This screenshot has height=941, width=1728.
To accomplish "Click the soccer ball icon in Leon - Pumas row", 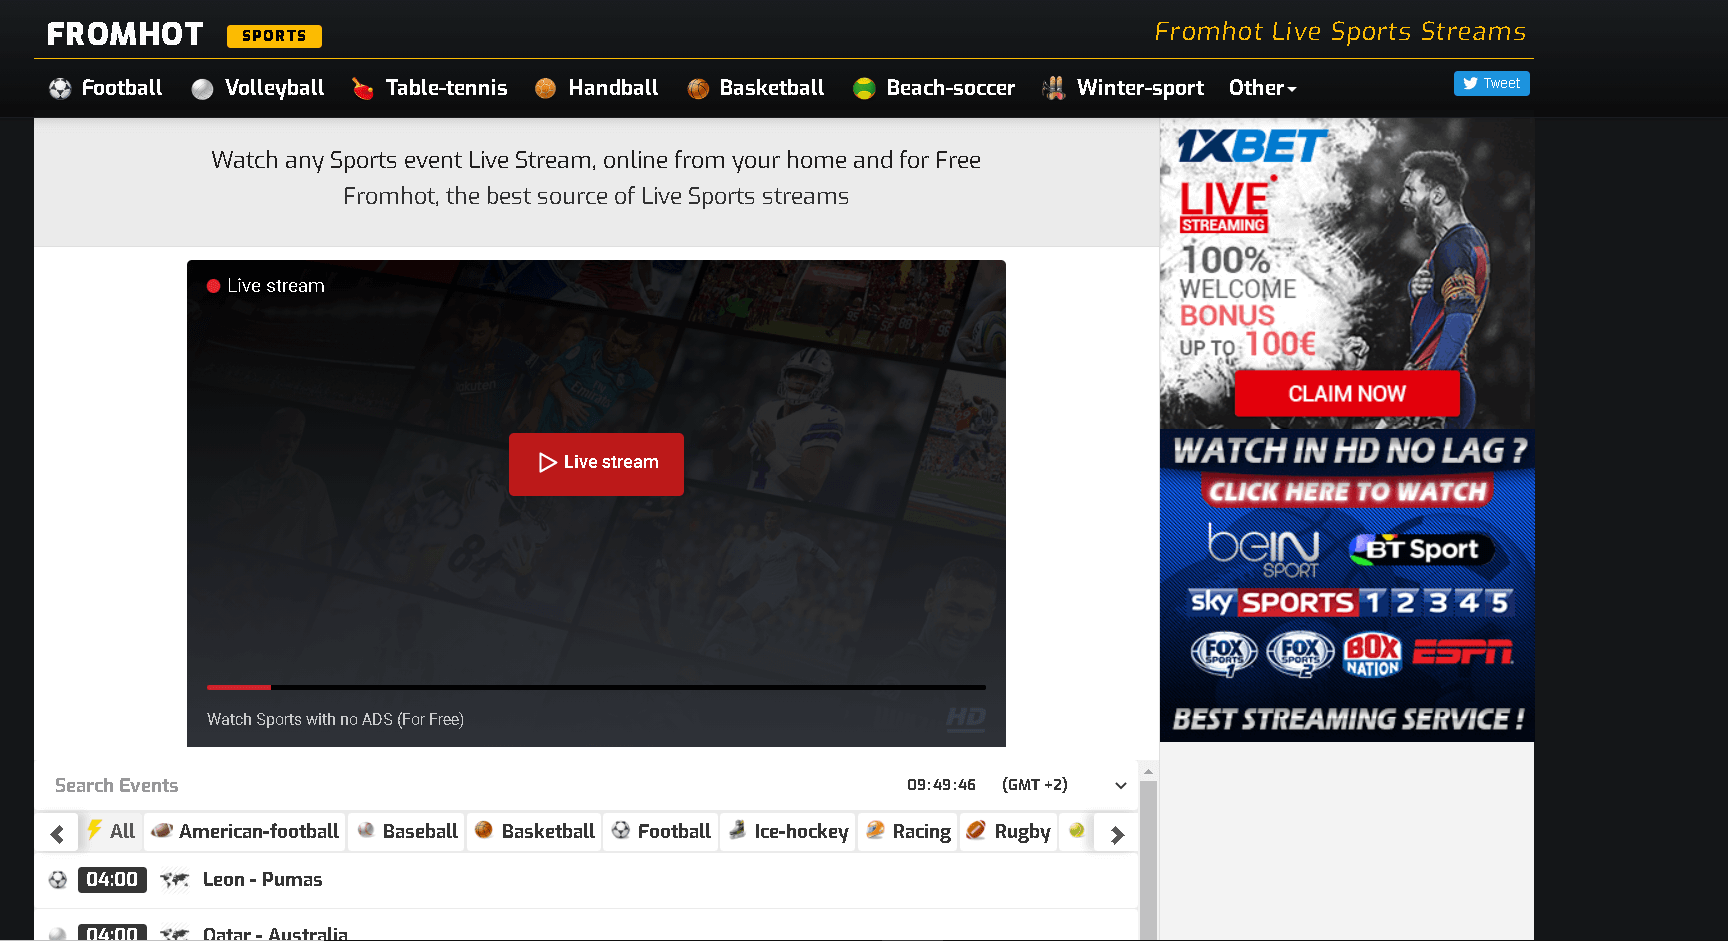I will pyautogui.click(x=58, y=880).
